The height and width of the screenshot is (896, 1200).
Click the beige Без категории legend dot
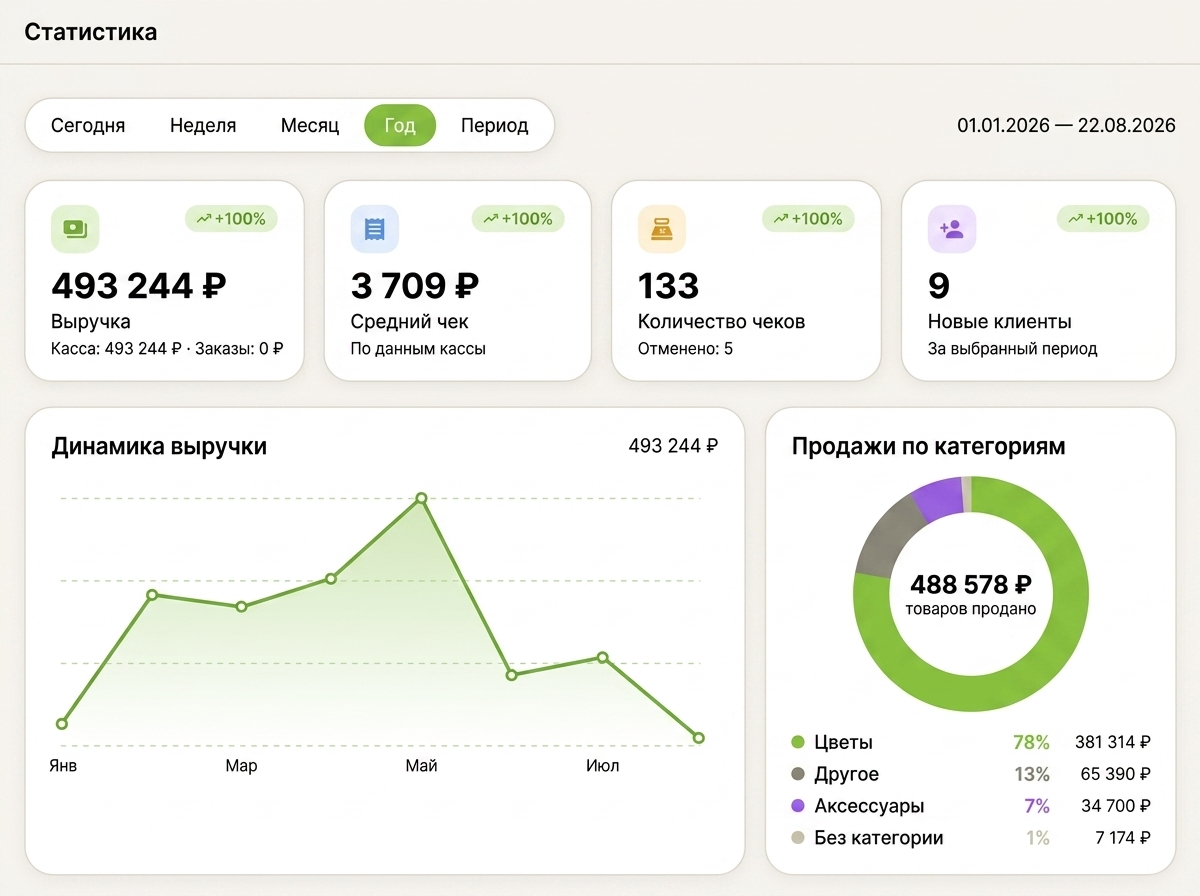coord(798,838)
